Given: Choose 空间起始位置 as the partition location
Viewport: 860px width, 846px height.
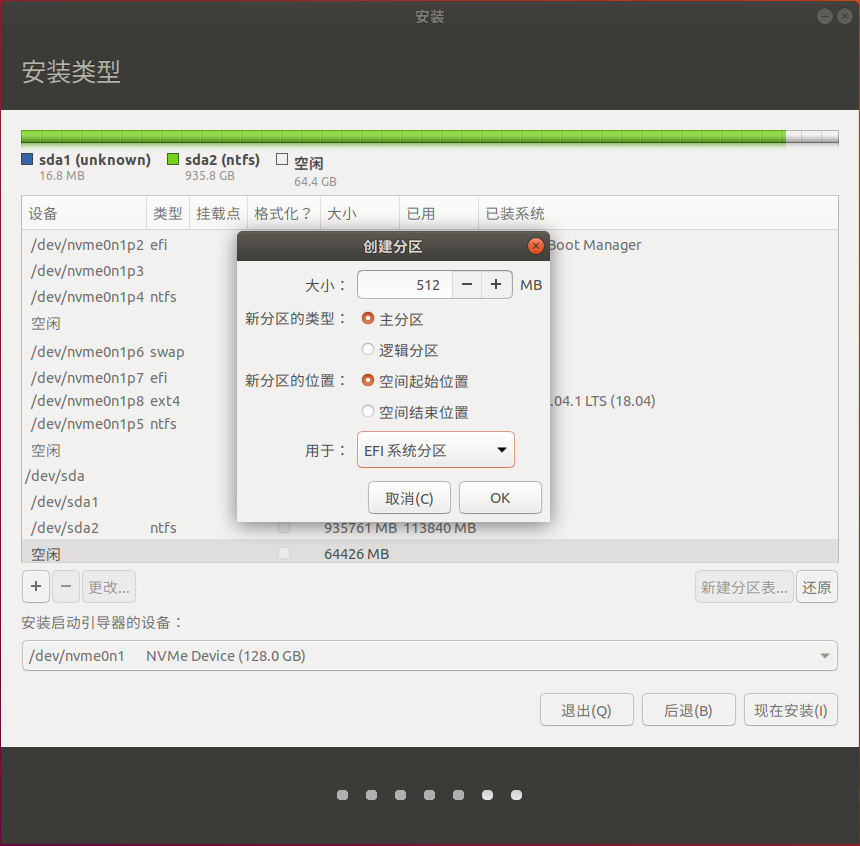Looking at the screenshot, I should [x=367, y=381].
